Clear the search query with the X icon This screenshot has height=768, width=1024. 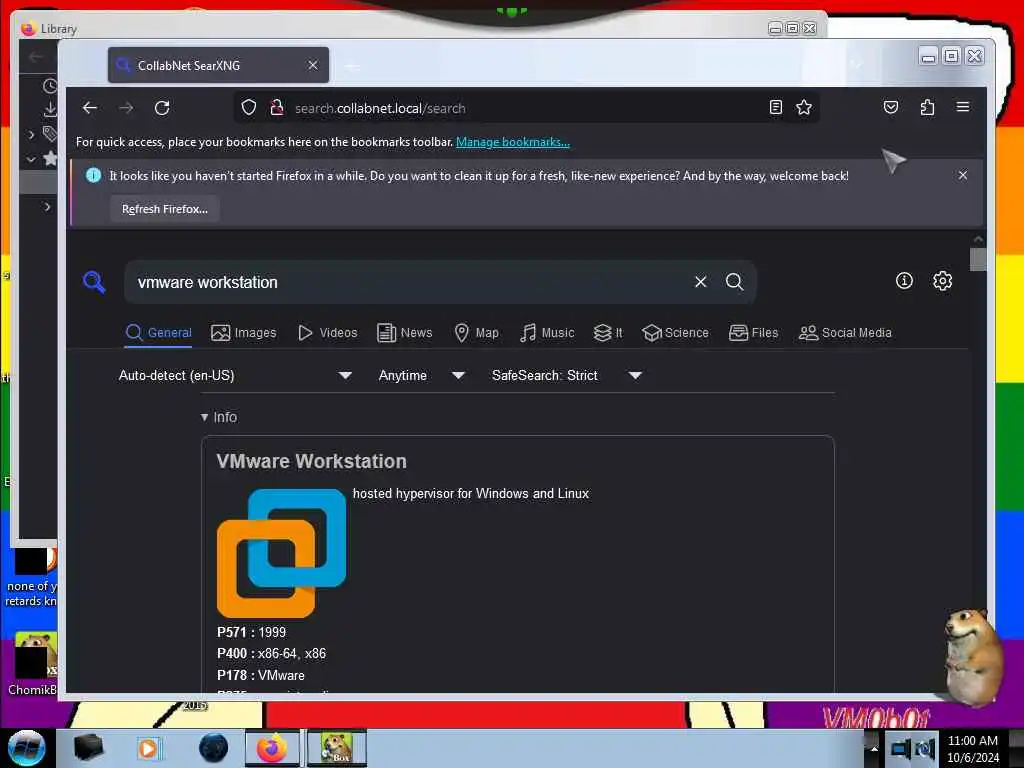(x=701, y=281)
